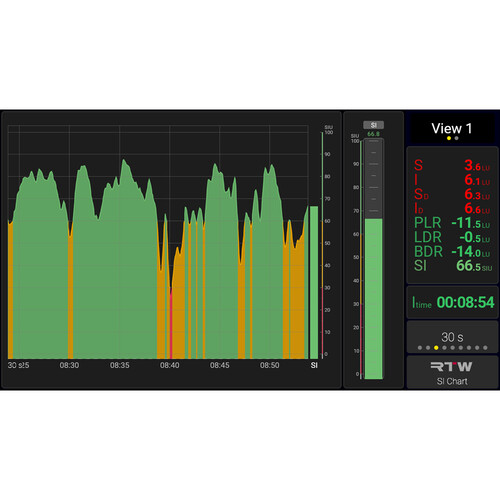Tap the SI label below the chart bar

[x=314, y=365]
